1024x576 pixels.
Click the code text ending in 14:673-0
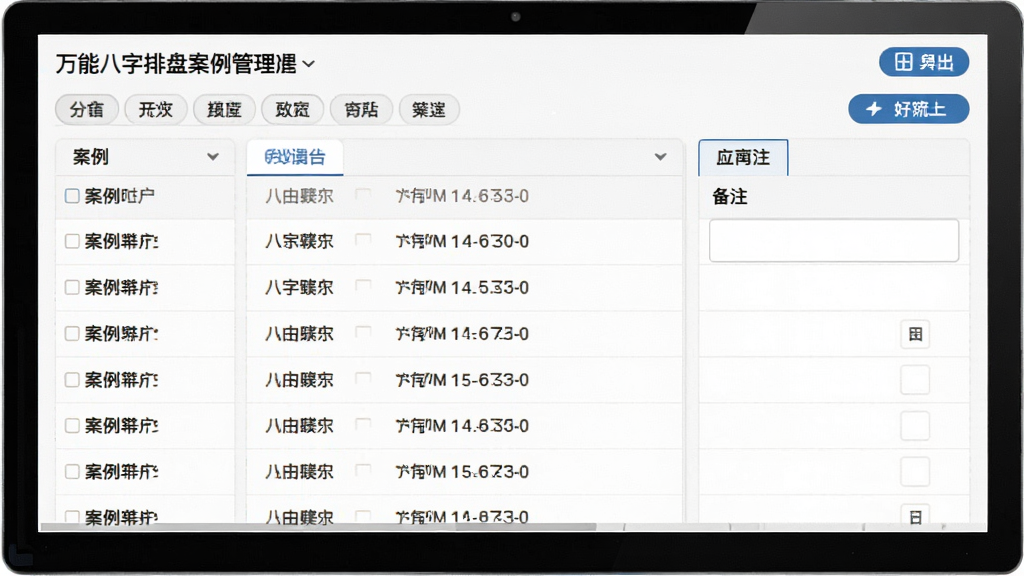pos(462,334)
